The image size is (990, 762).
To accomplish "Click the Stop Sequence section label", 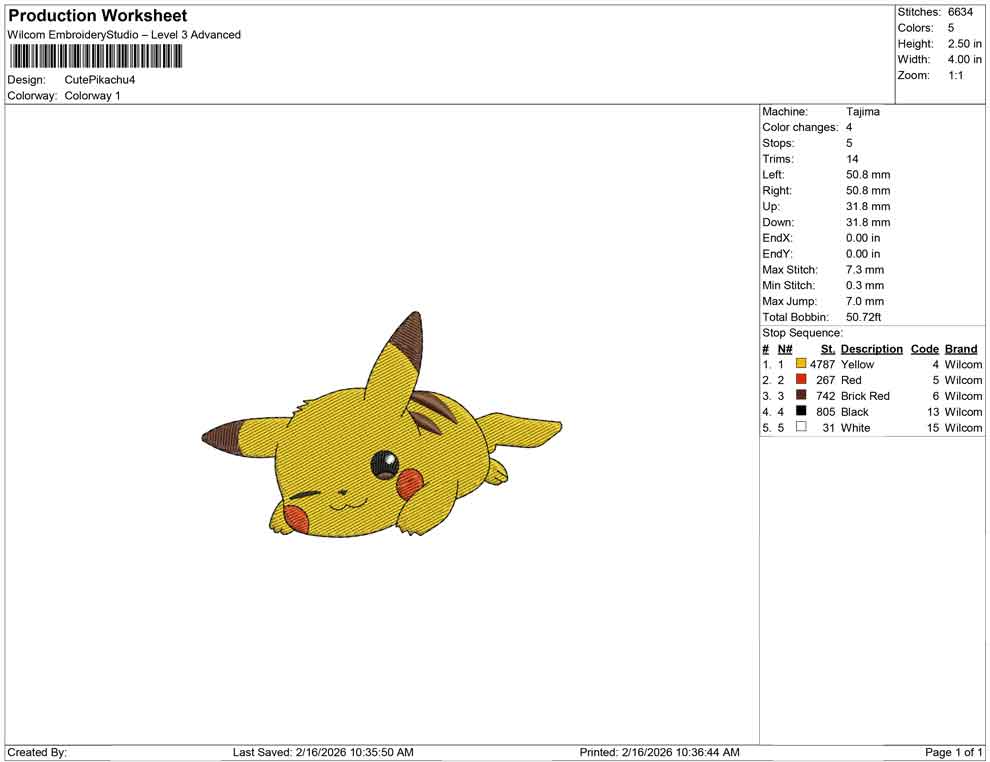I will (801, 332).
